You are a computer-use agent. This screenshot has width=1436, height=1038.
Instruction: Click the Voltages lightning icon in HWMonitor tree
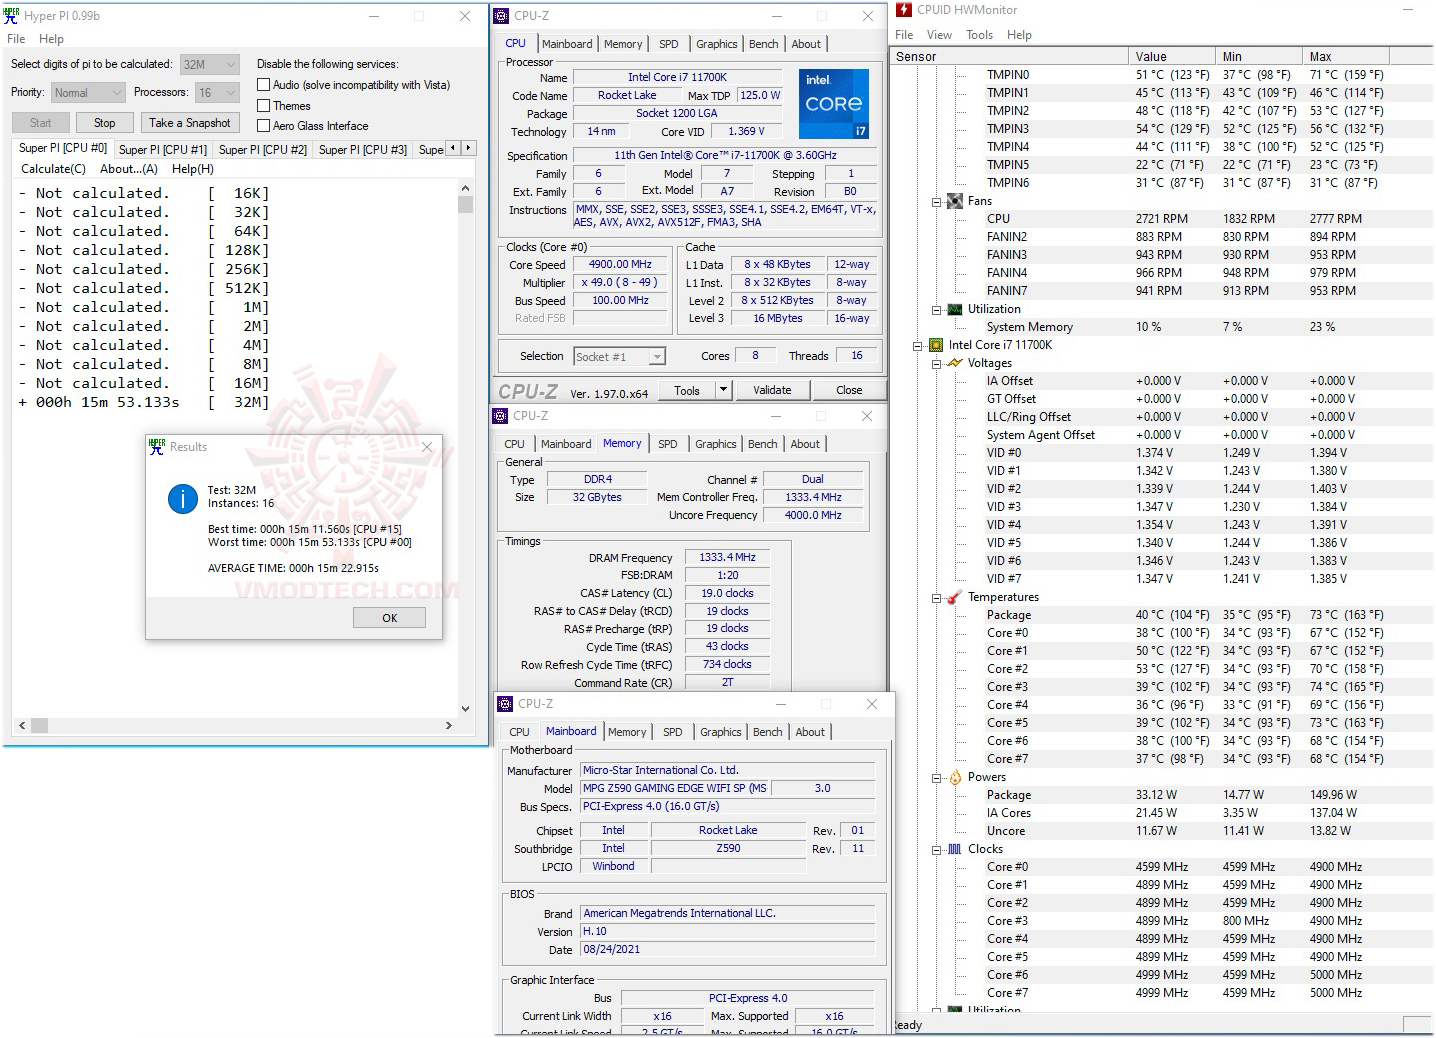[x=955, y=363]
